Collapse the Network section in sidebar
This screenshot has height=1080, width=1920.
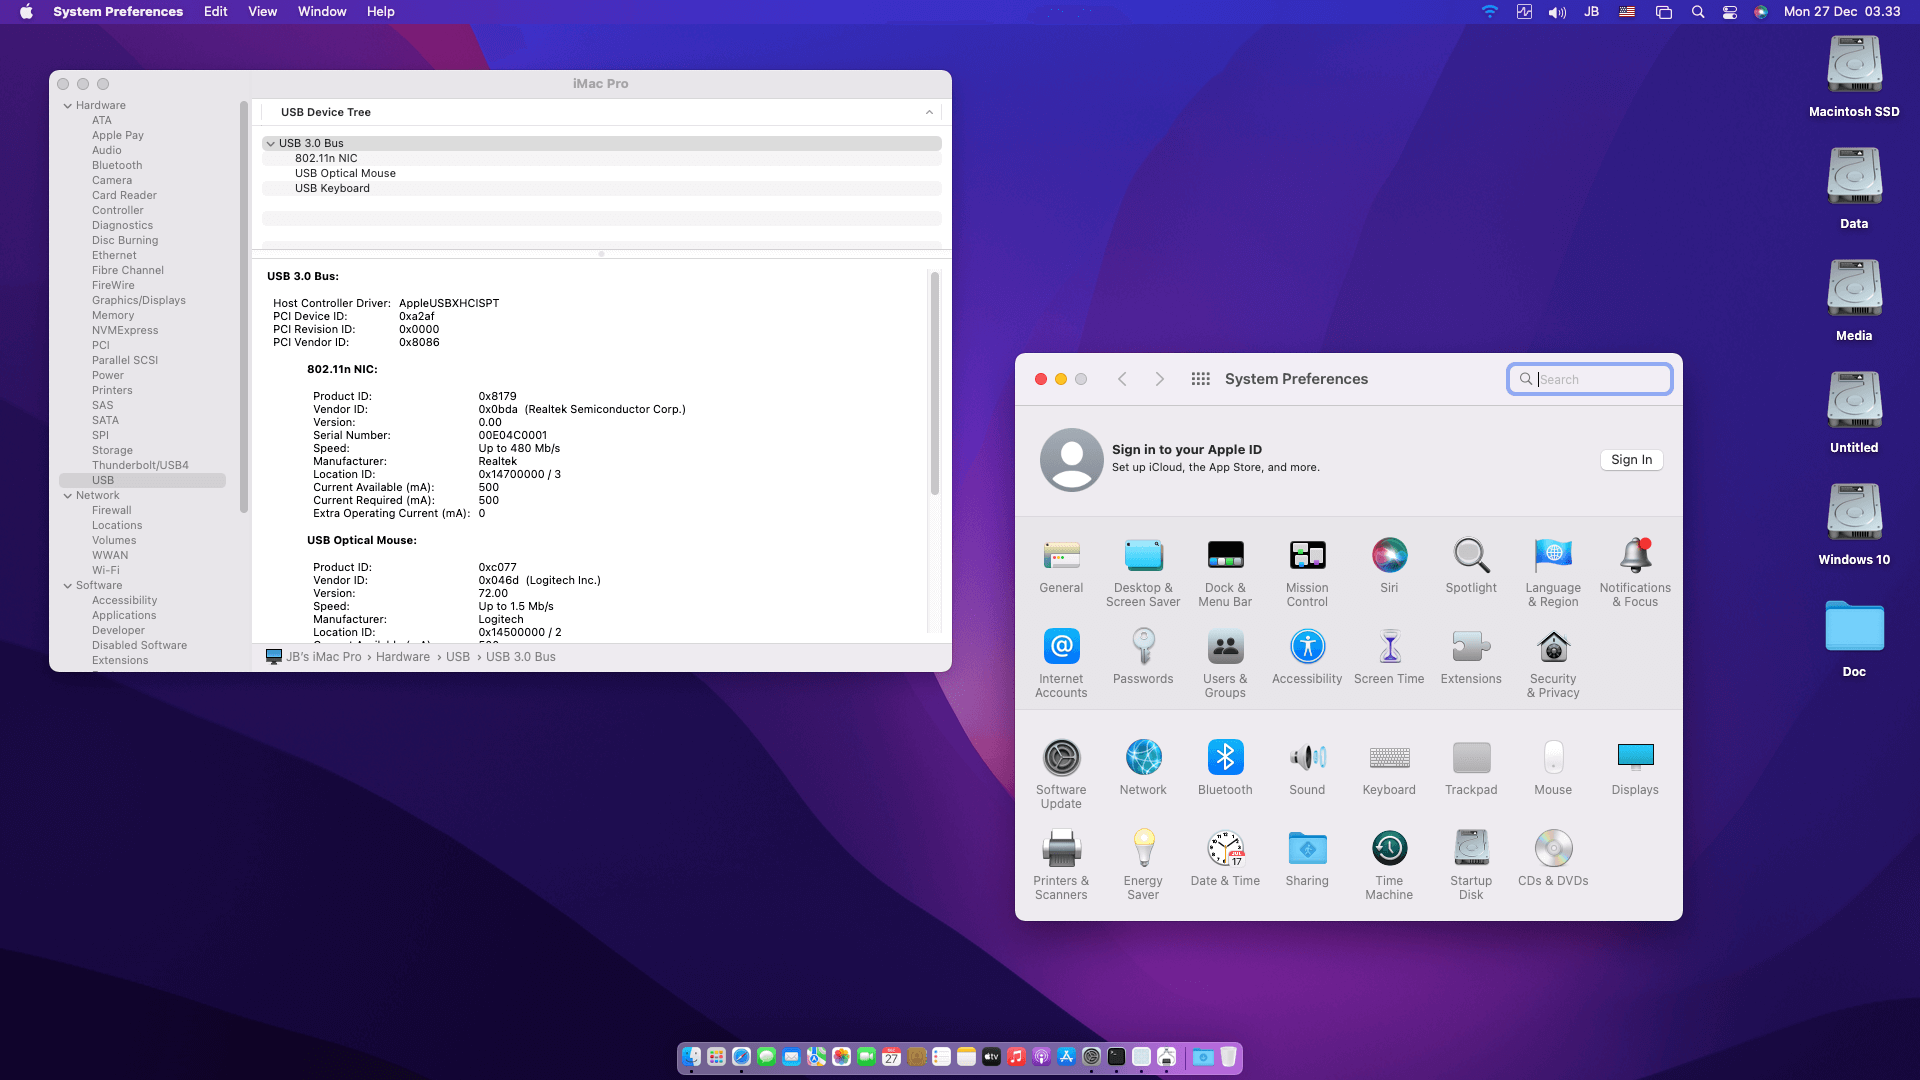pyautogui.click(x=68, y=496)
